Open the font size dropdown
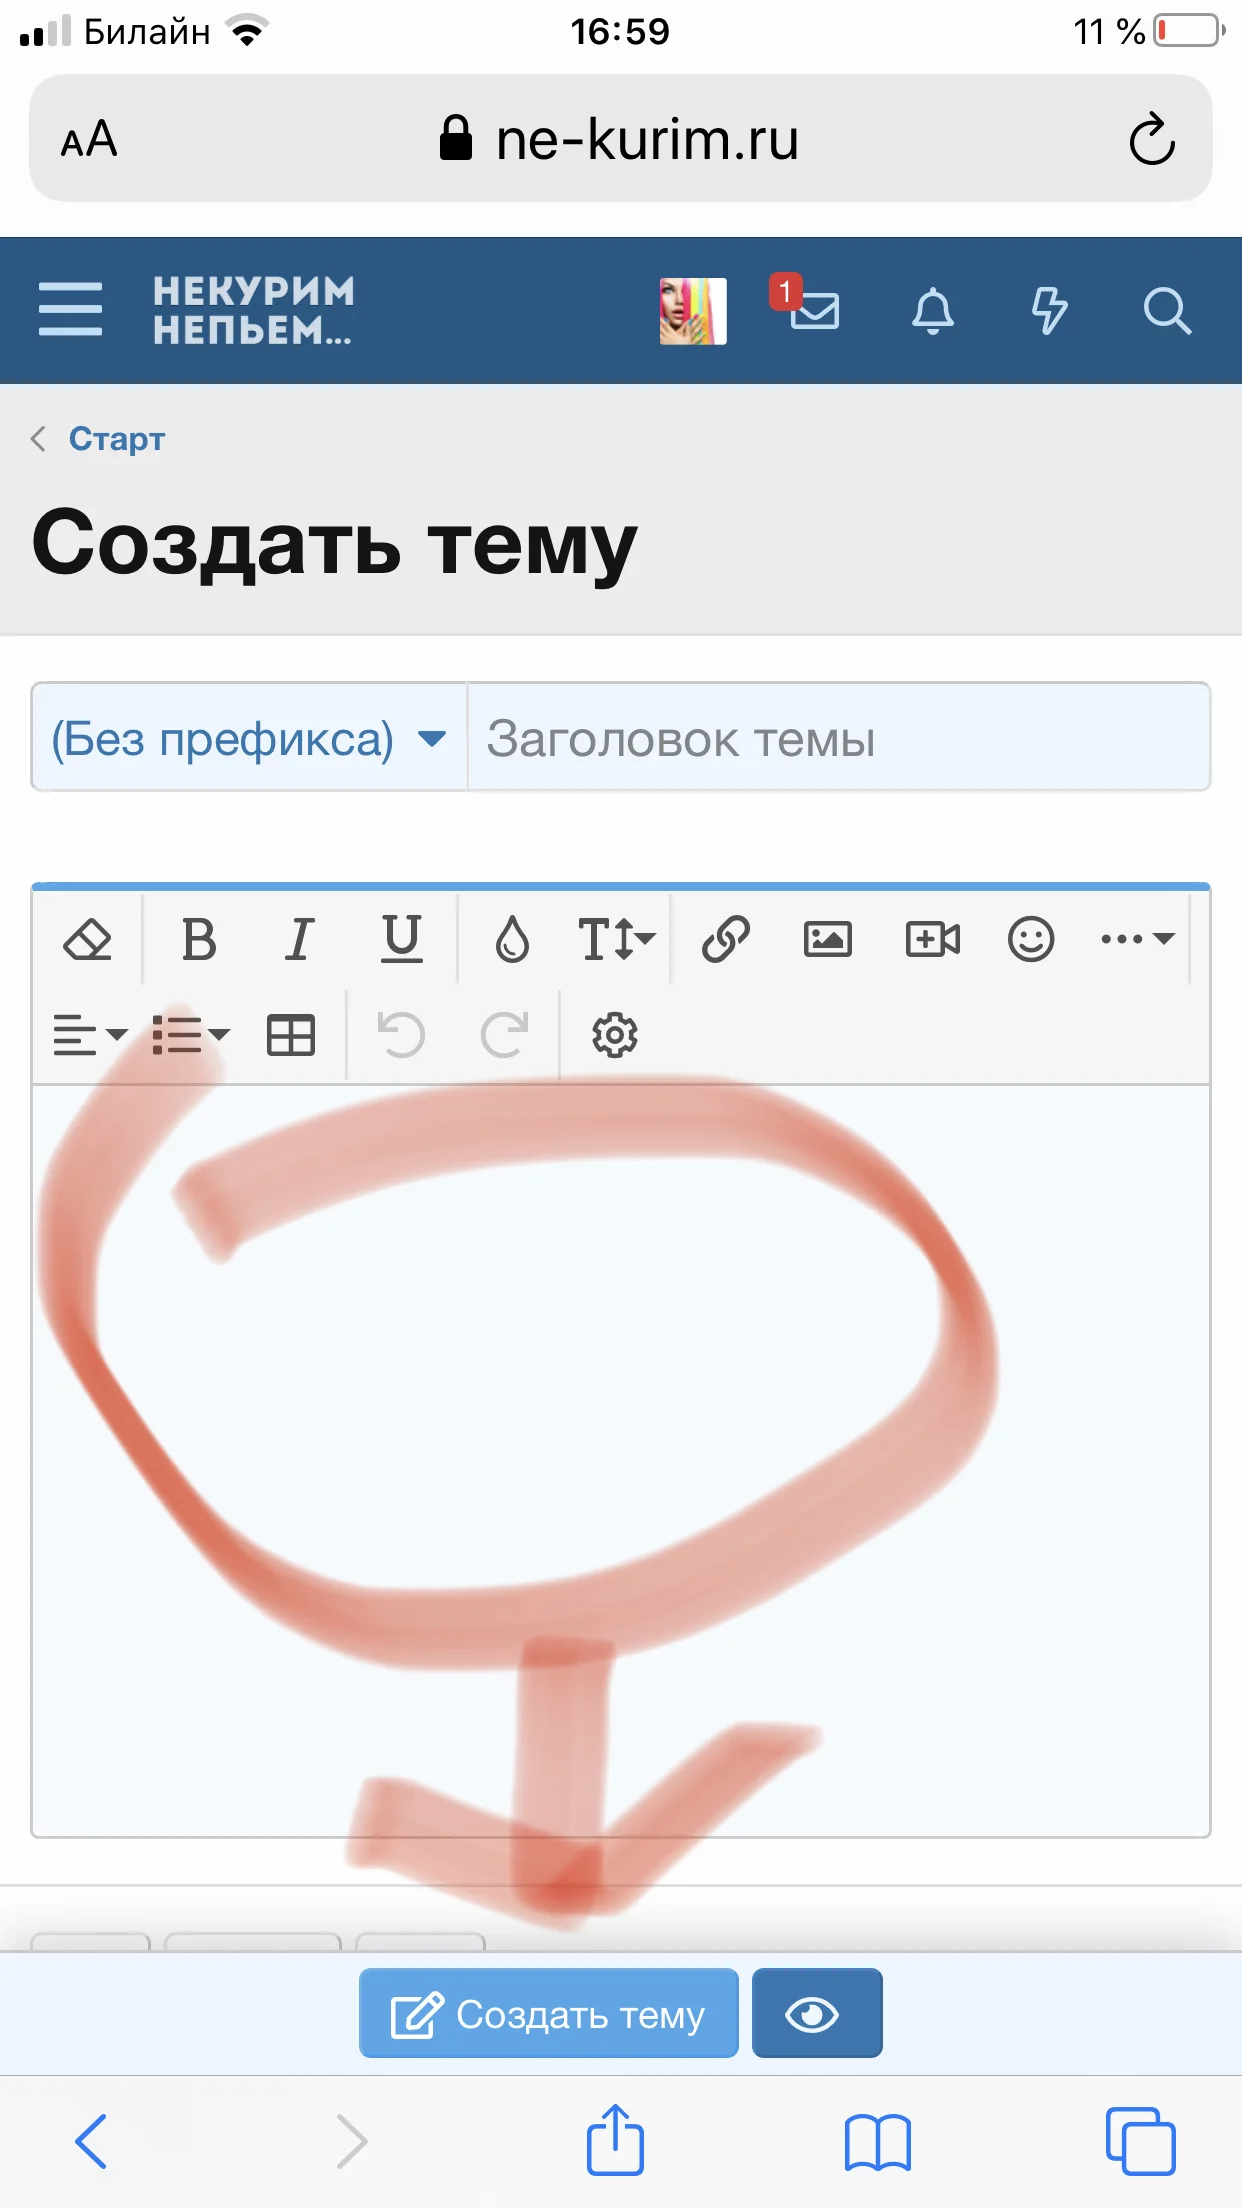This screenshot has width=1242, height=2208. coord(616,939)
